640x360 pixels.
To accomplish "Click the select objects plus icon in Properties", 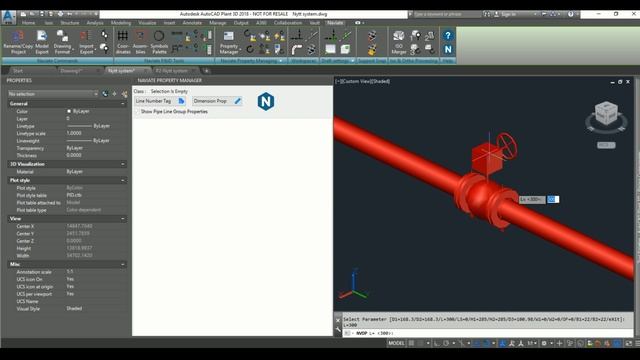I will point(115,94).
